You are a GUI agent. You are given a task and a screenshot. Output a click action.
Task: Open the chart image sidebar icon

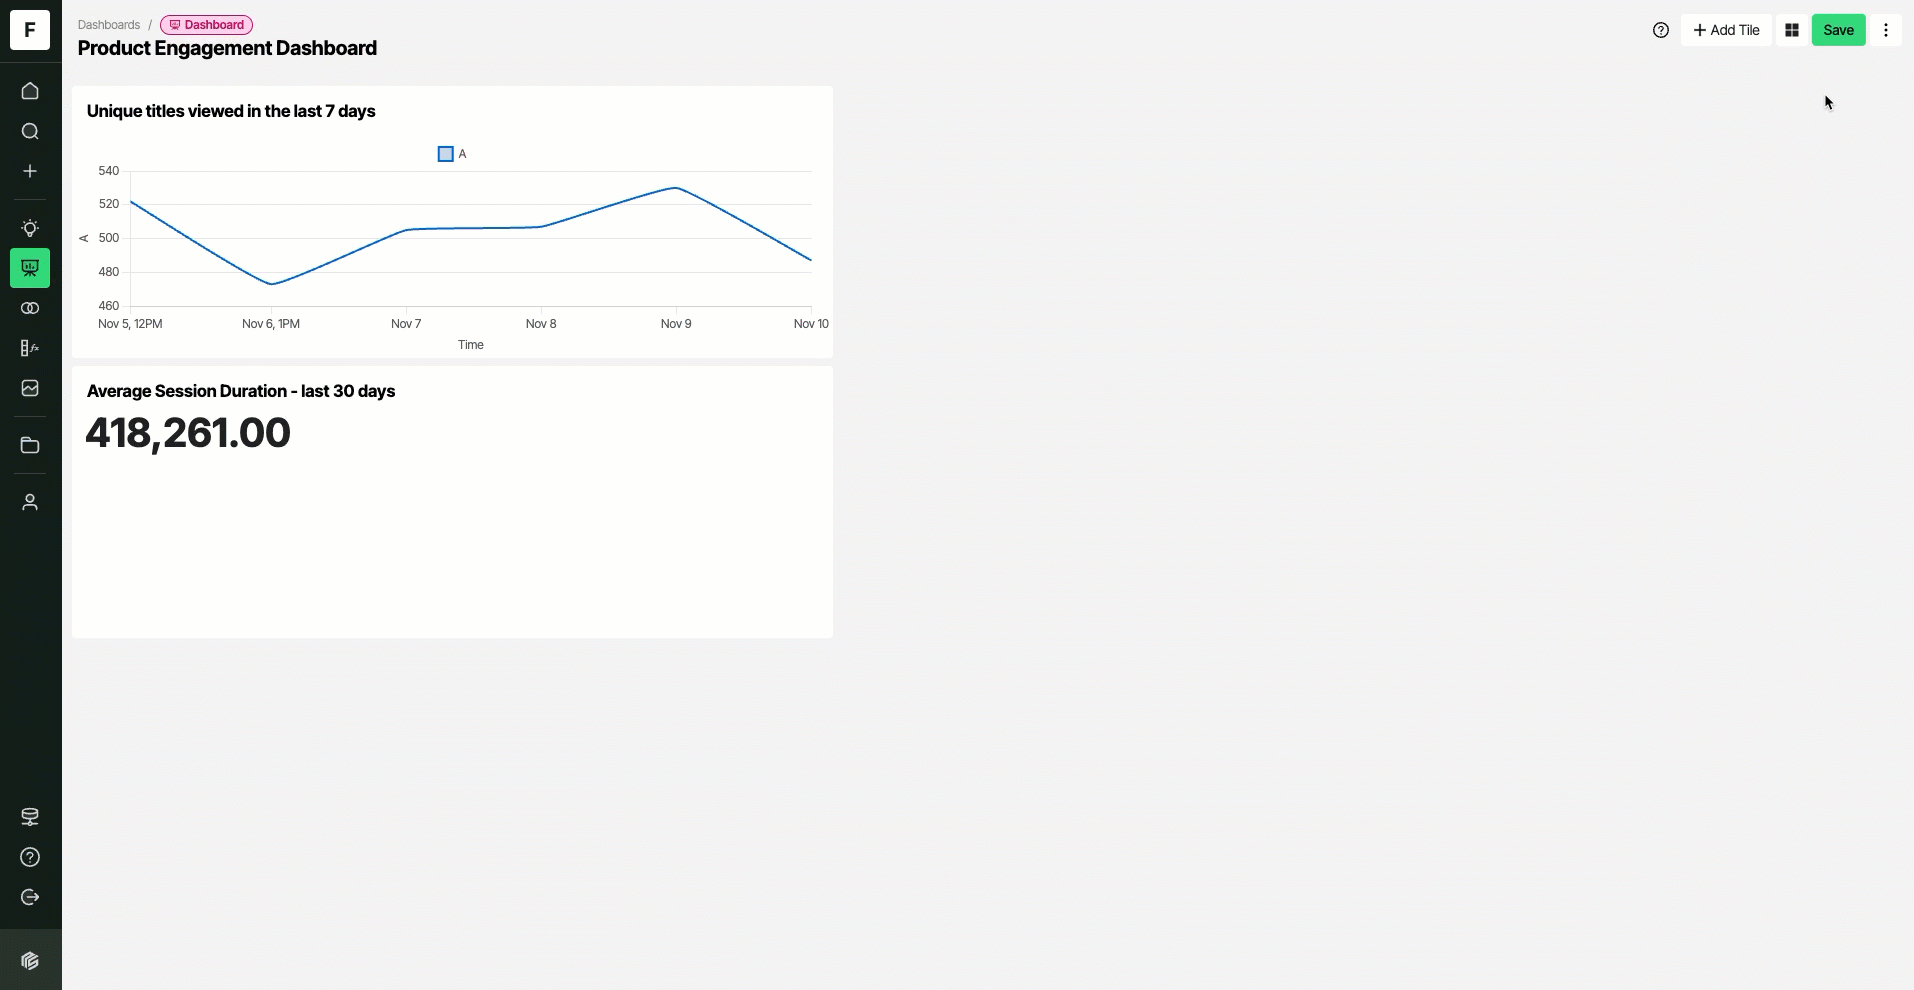[30, 388]
